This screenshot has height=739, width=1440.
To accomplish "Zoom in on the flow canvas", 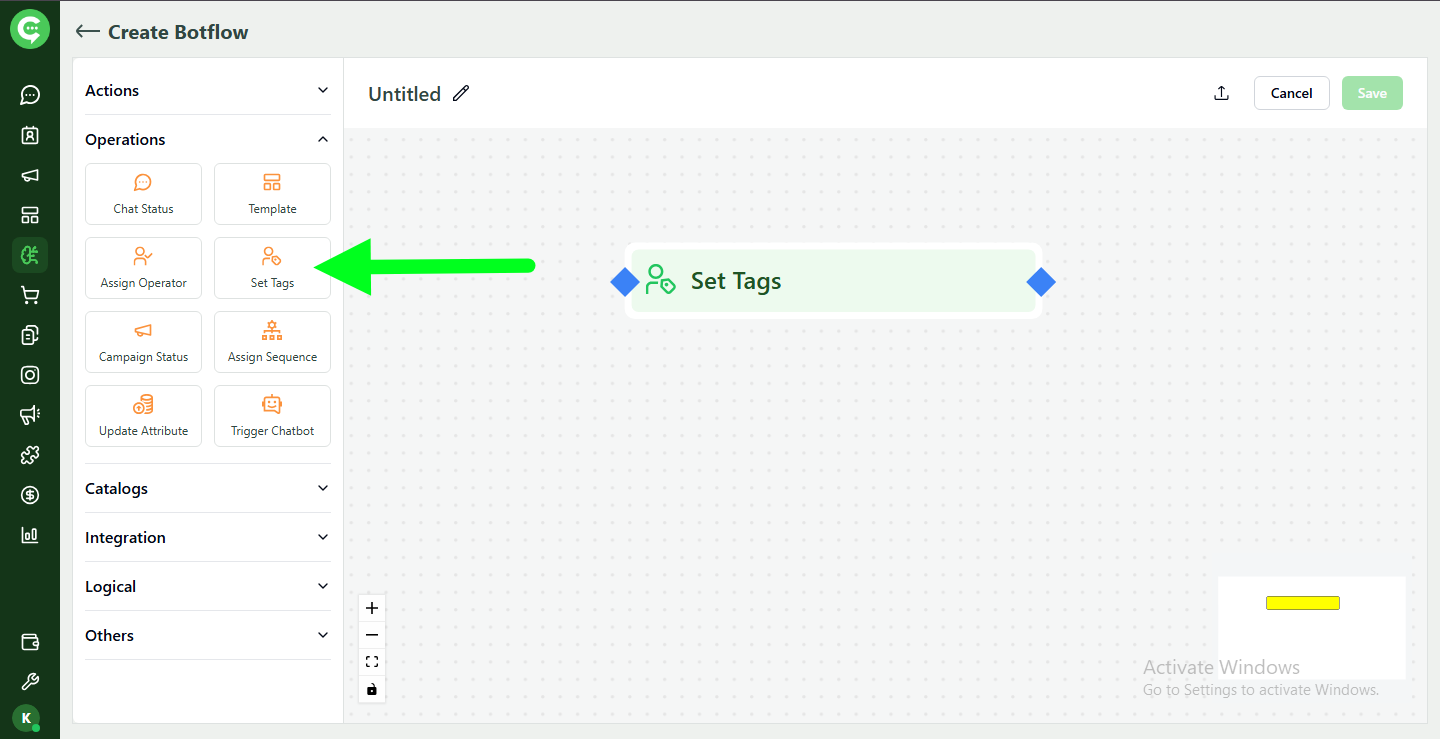I will point(371,607).
